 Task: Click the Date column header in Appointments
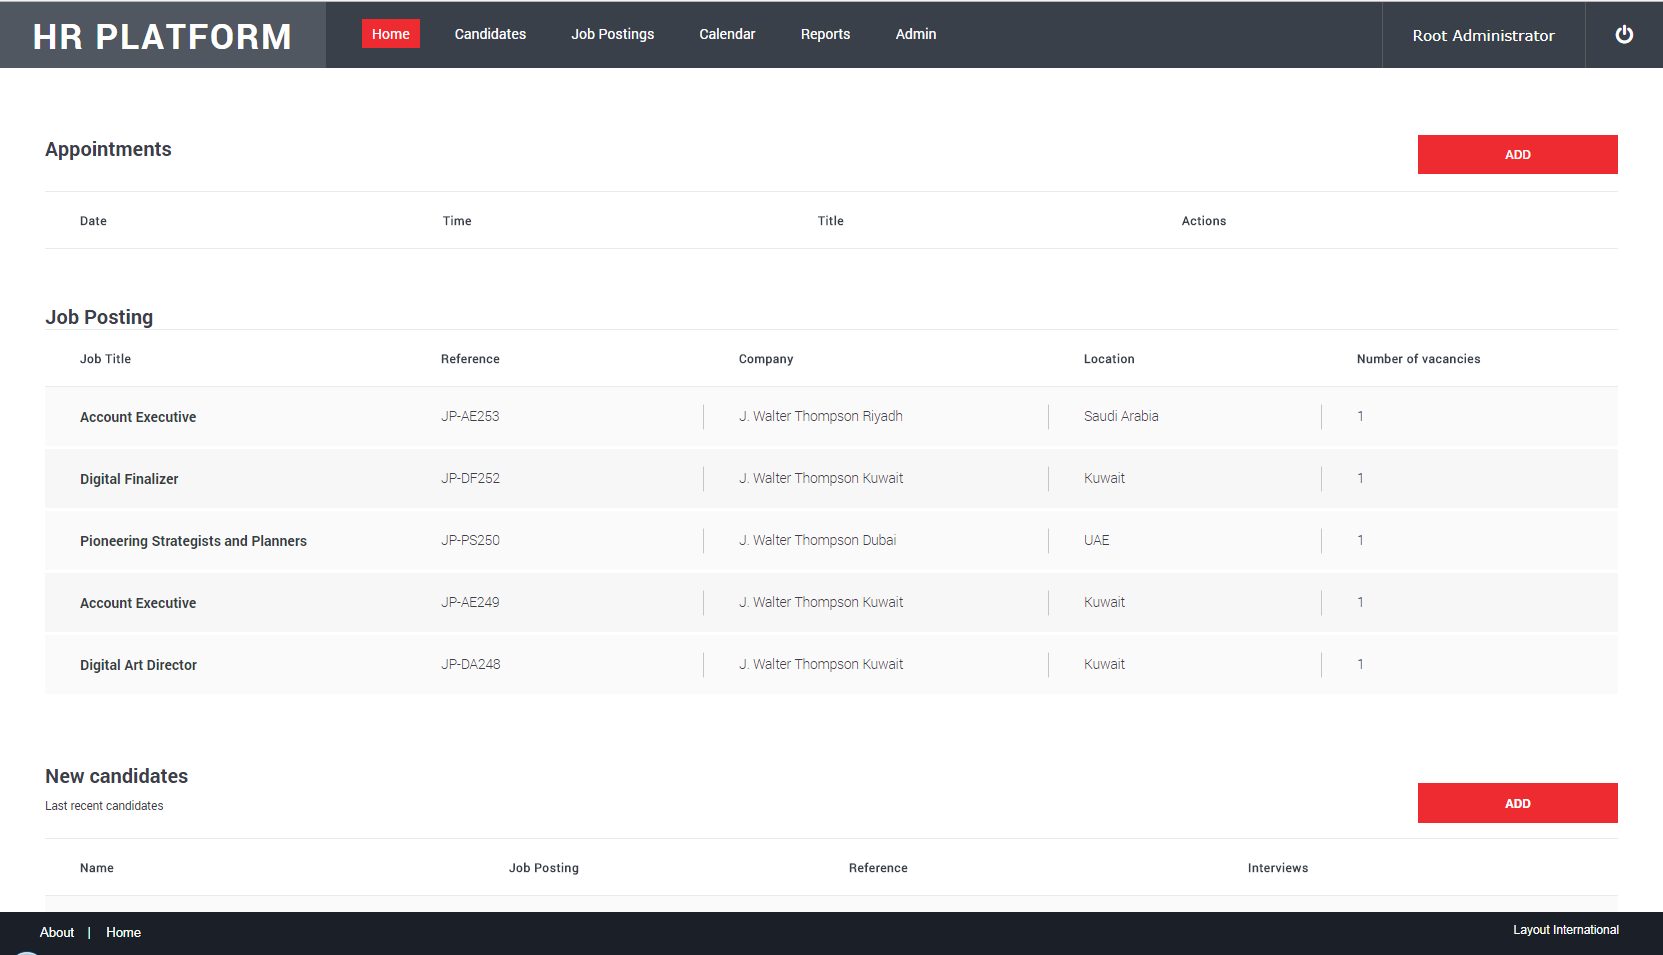pos(93,221)
